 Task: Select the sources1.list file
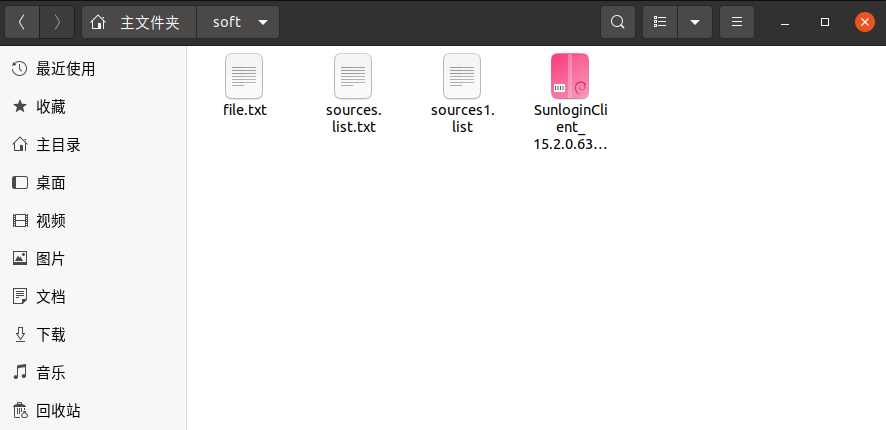tap(462, 94)
